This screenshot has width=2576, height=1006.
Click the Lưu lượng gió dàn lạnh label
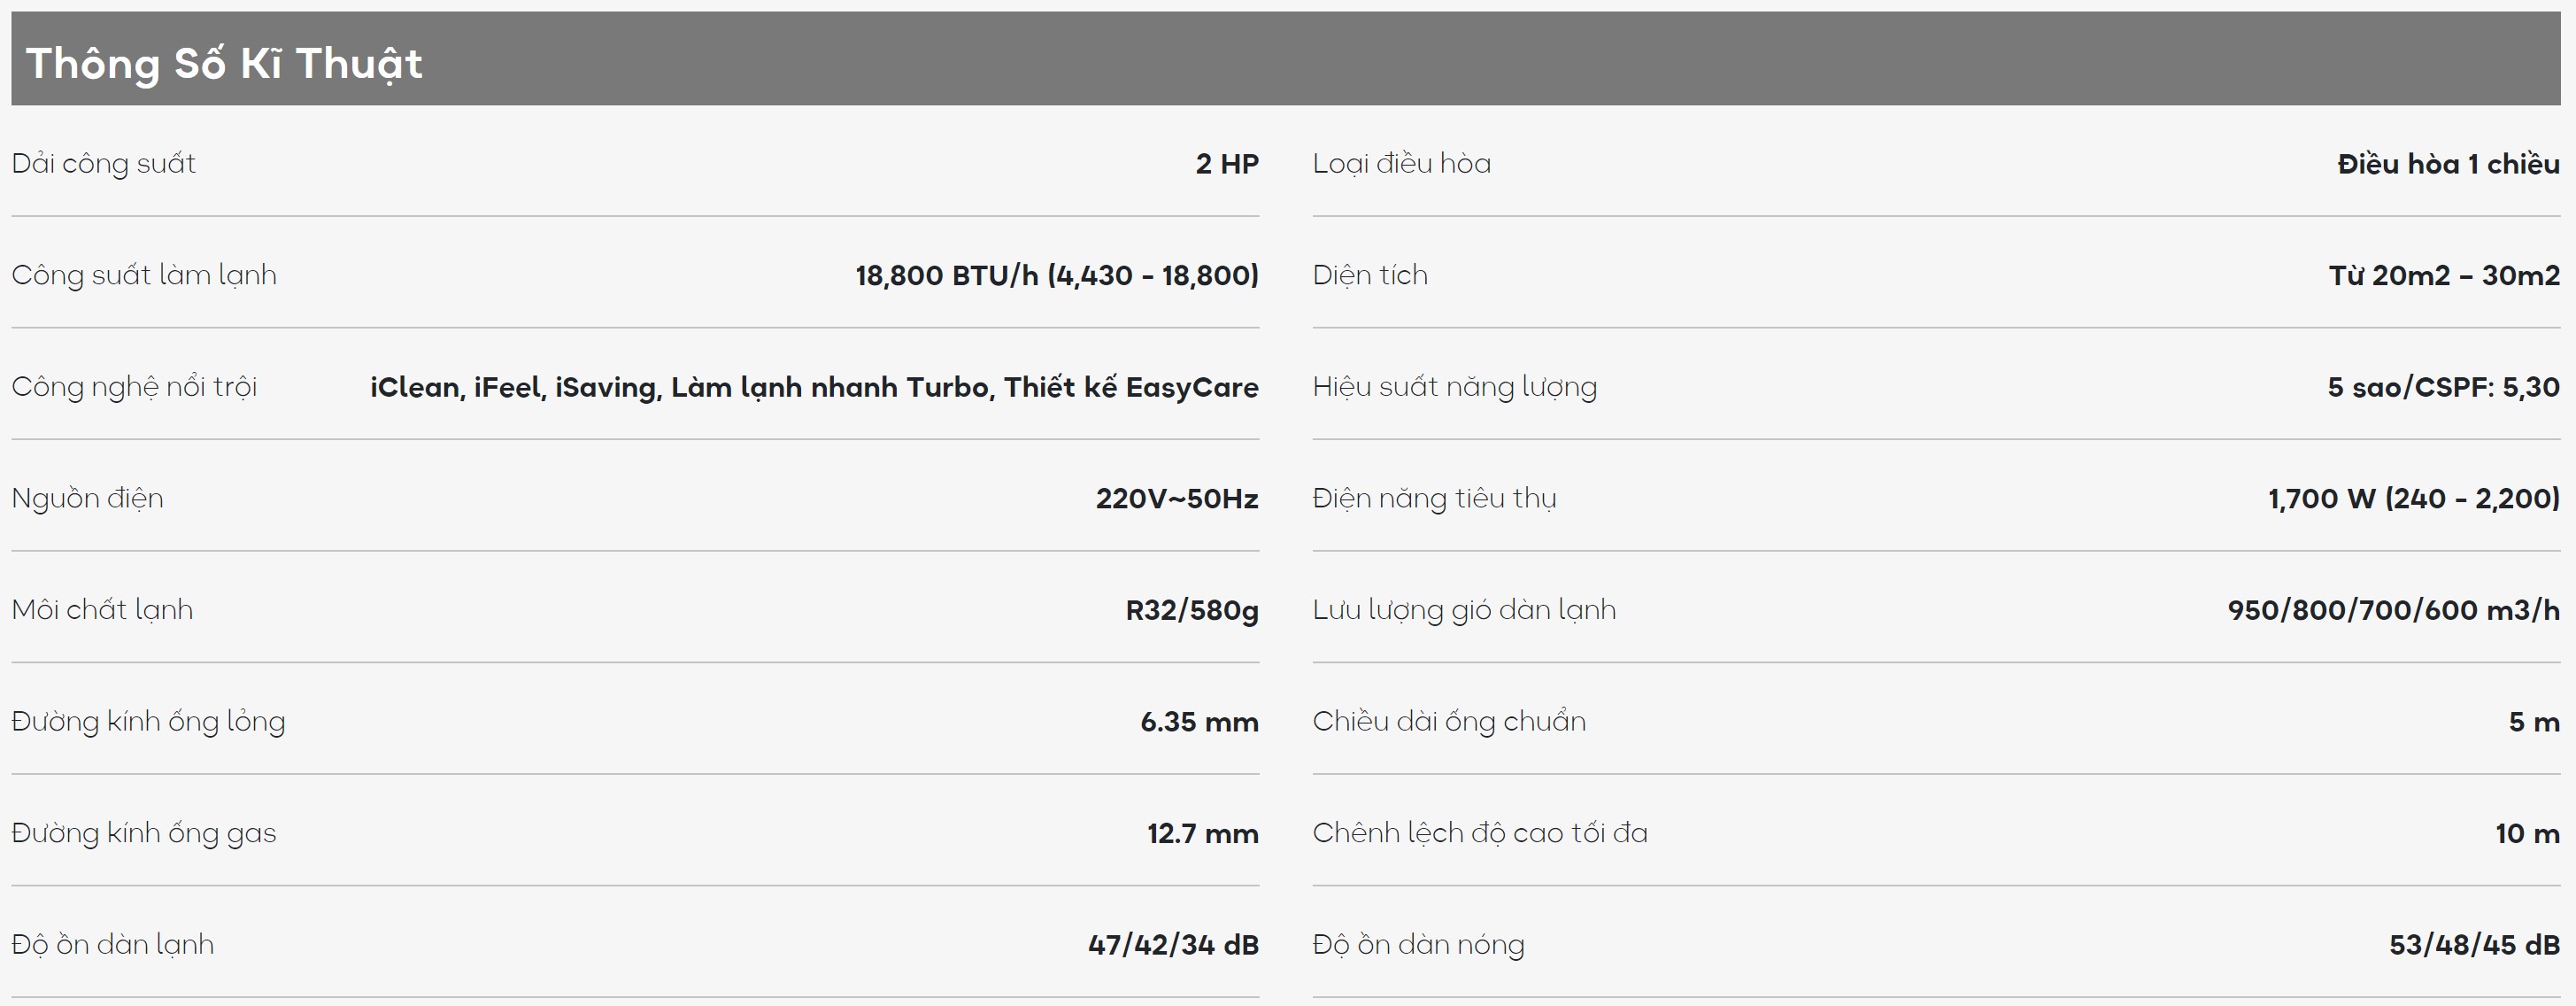1463,610
